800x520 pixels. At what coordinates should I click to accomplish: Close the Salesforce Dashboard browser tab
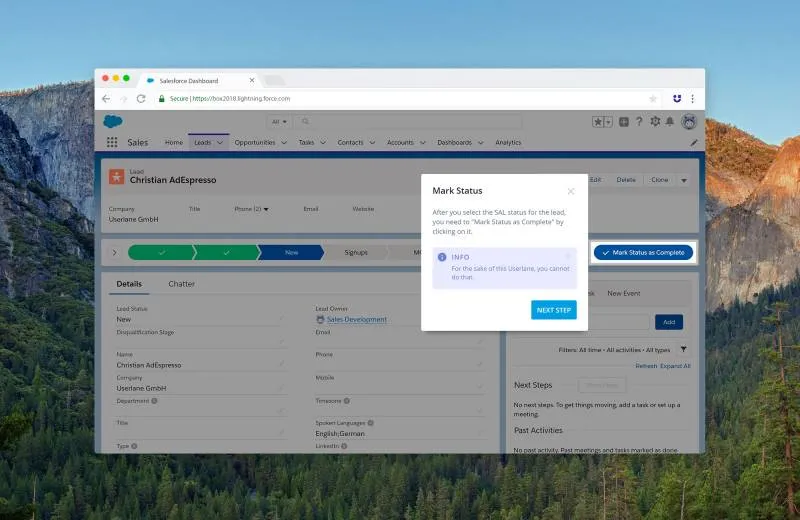click(x=252, y=81)
